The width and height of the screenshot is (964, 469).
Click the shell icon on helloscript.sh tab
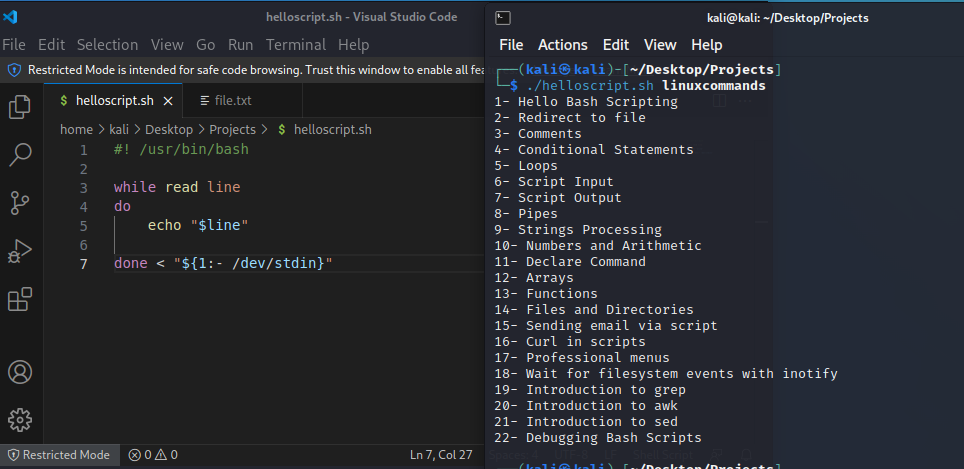(63, 101)
